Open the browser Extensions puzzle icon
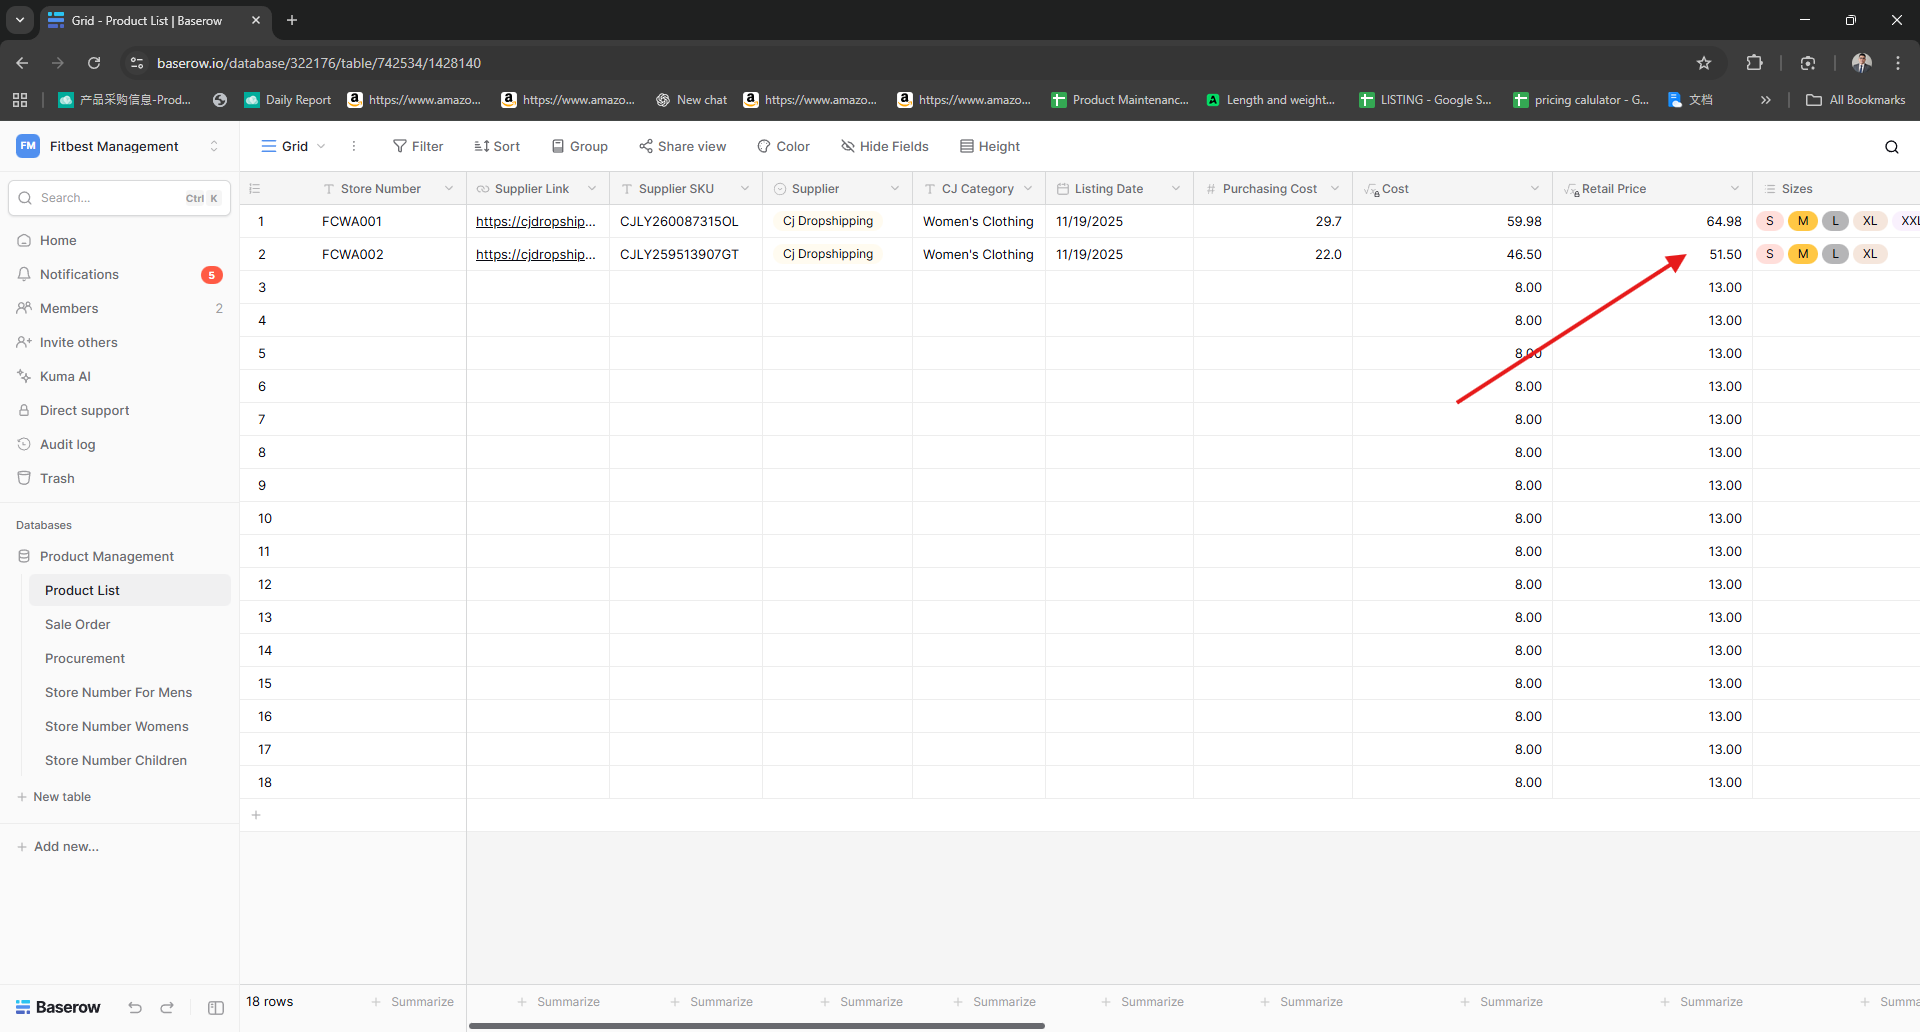 click(1754, 63)
